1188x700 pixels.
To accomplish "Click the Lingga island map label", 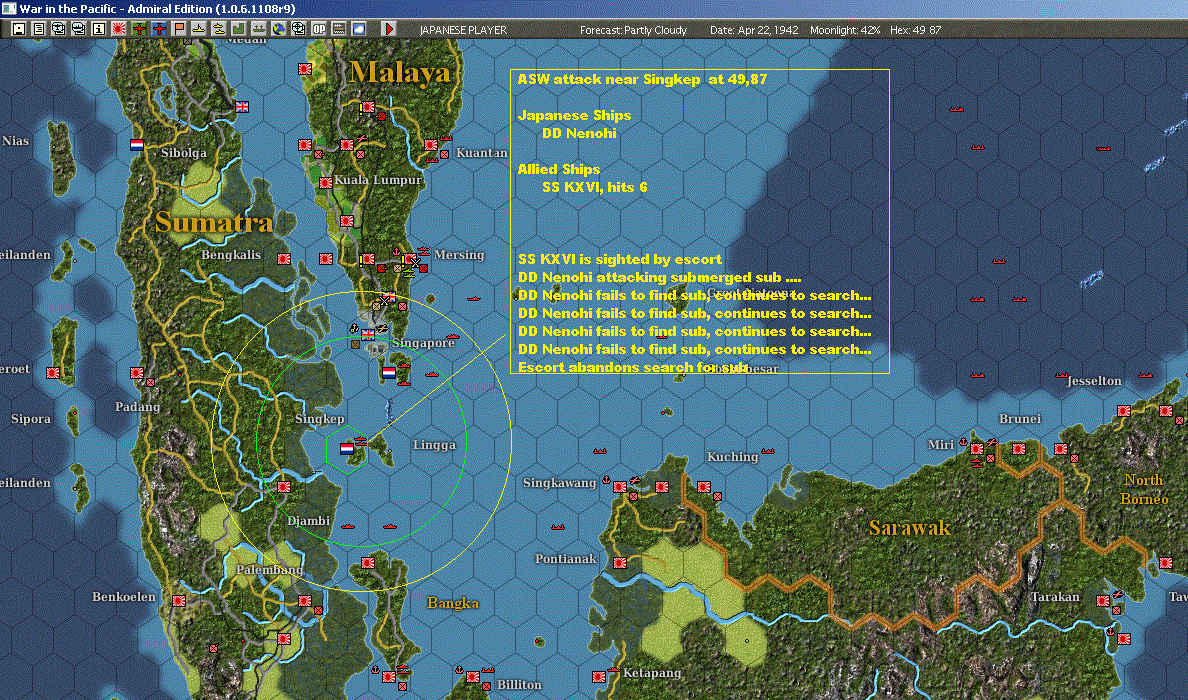I will [x=434, y=445].
